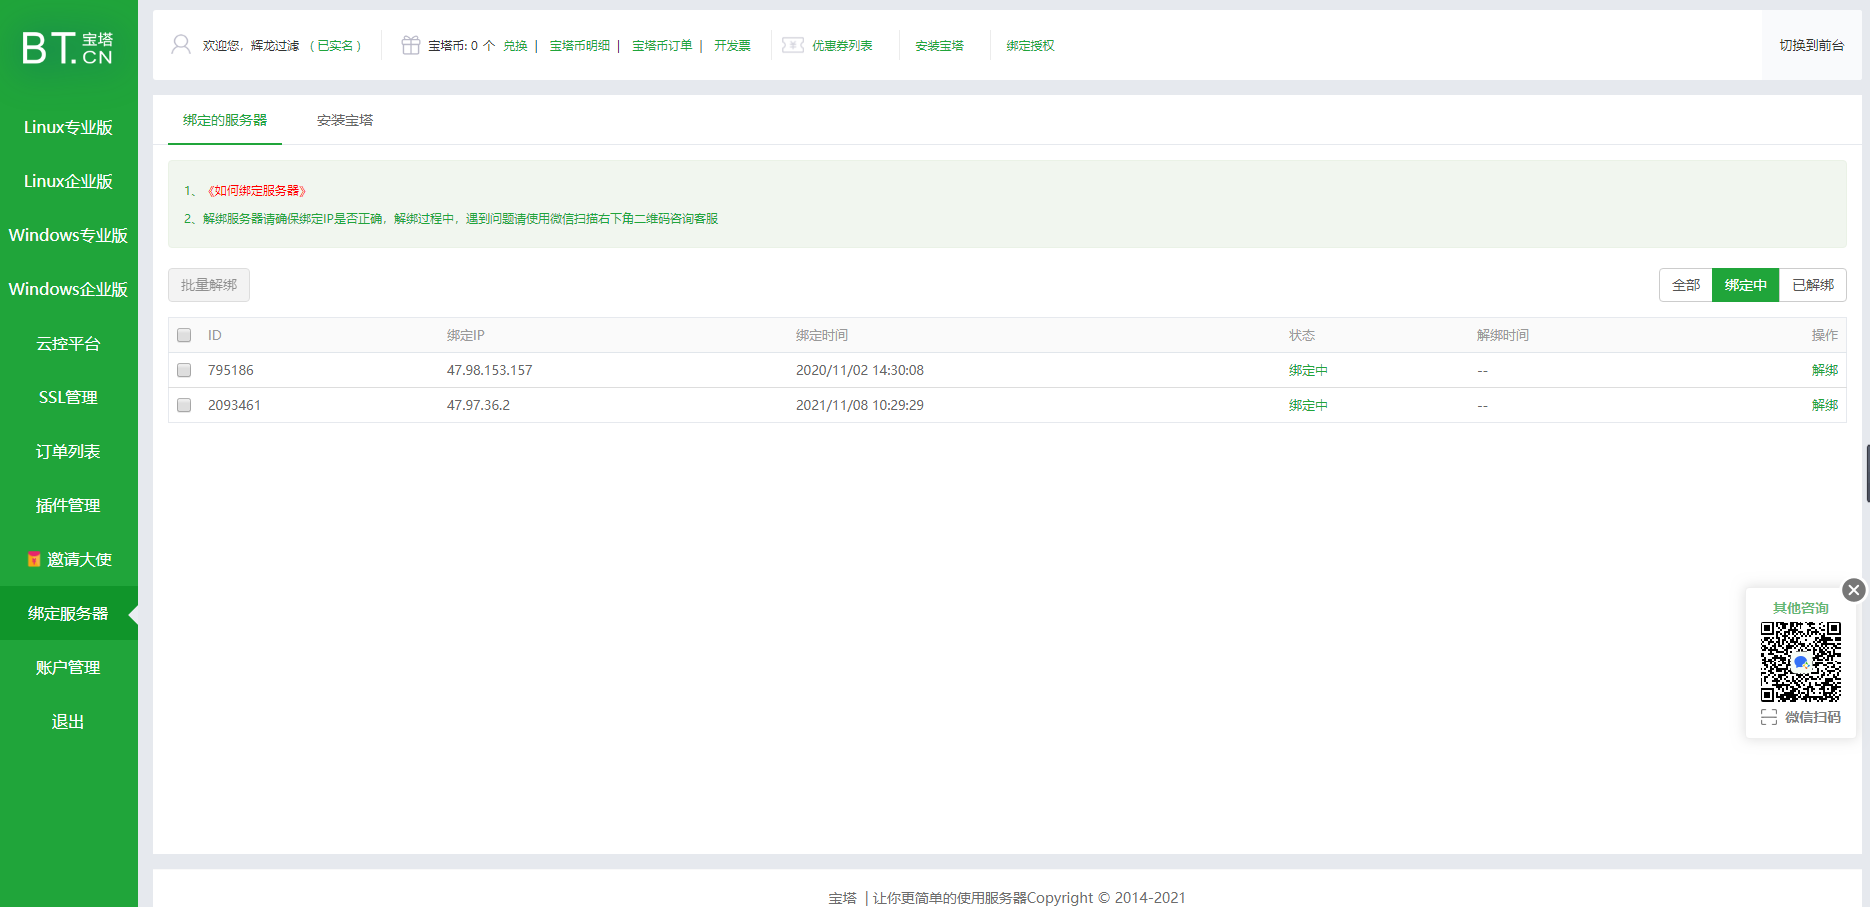Viewport: 1870px width, 907px height.
Task: Open 账户管理 in sidebar
Action: (68, 667)
